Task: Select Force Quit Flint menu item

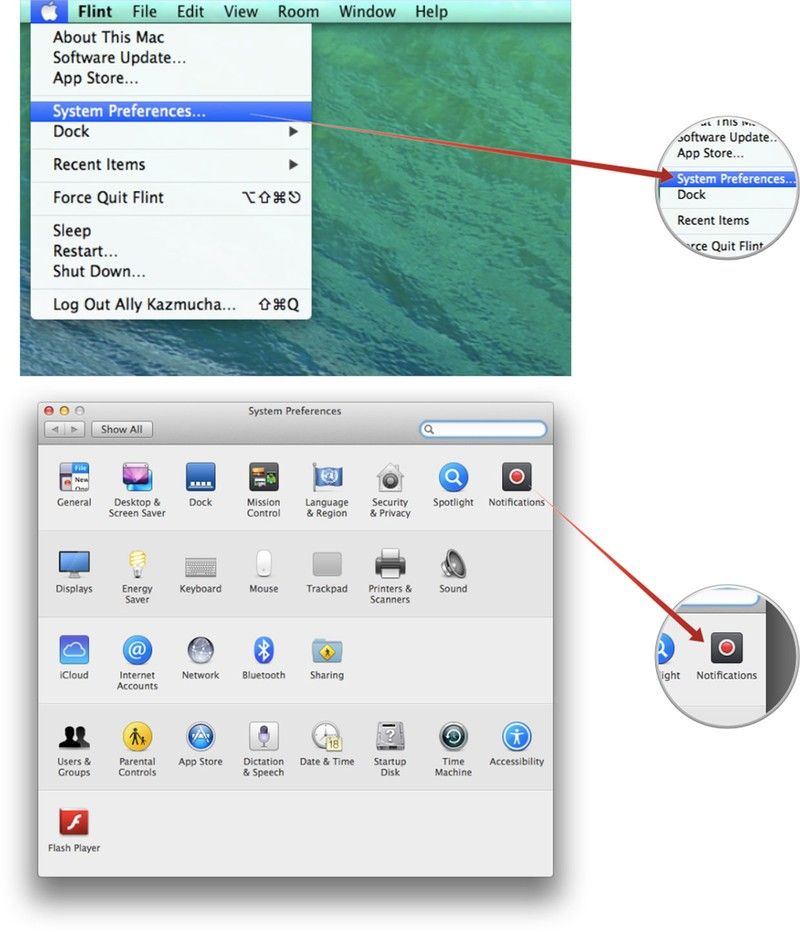Action: click(x=108, y=198)
